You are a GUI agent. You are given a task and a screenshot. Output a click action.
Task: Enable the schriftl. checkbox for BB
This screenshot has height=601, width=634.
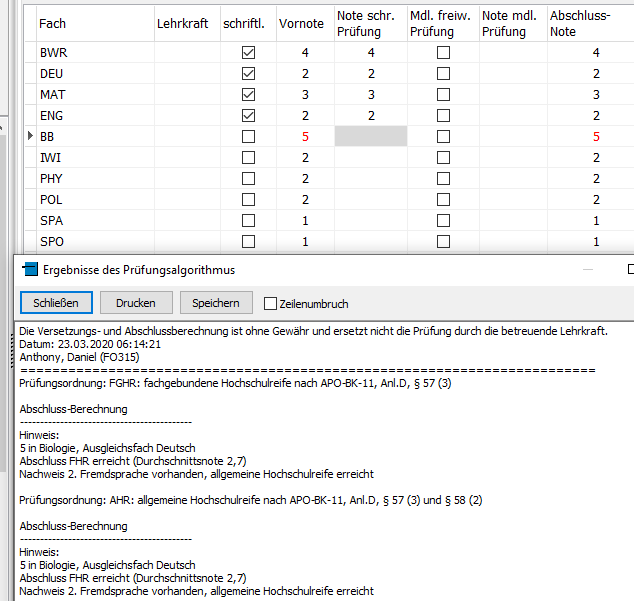[x=248, y=137]
